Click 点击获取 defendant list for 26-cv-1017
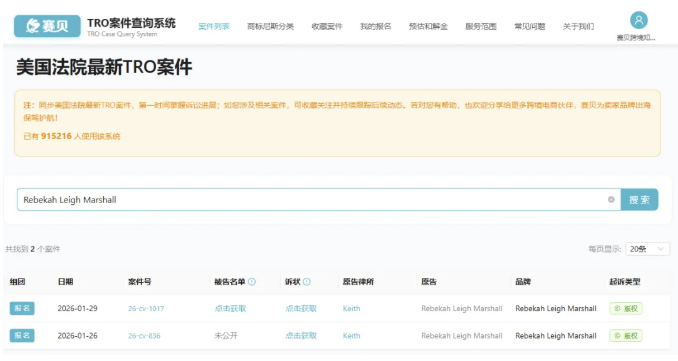Image resolution: width=678 pixels, height=361 pixels. (230, 309)
